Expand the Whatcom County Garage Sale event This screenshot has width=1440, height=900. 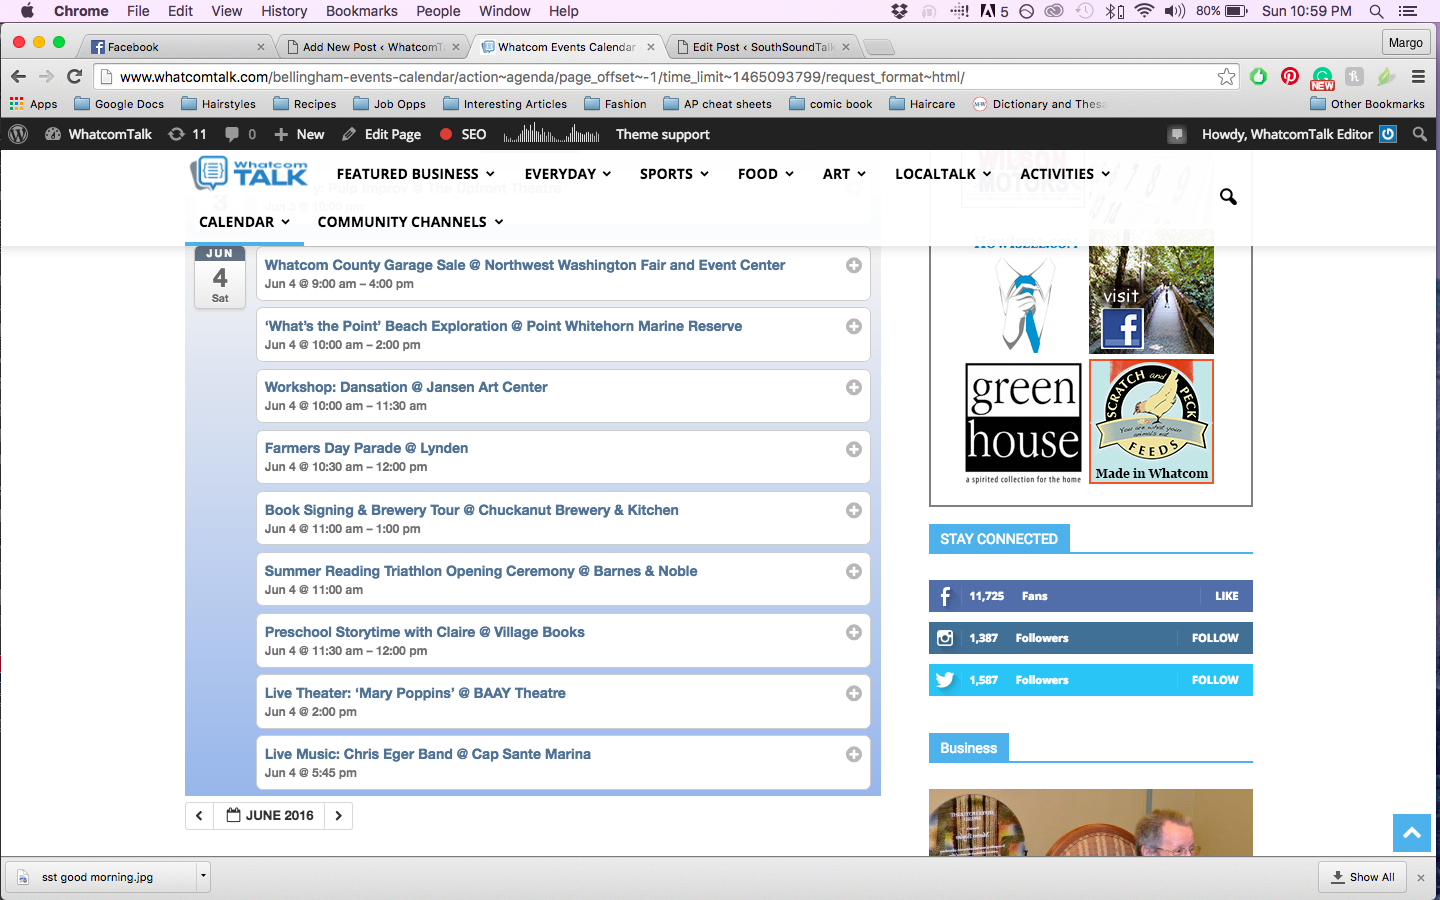click(x=854, y=265)
